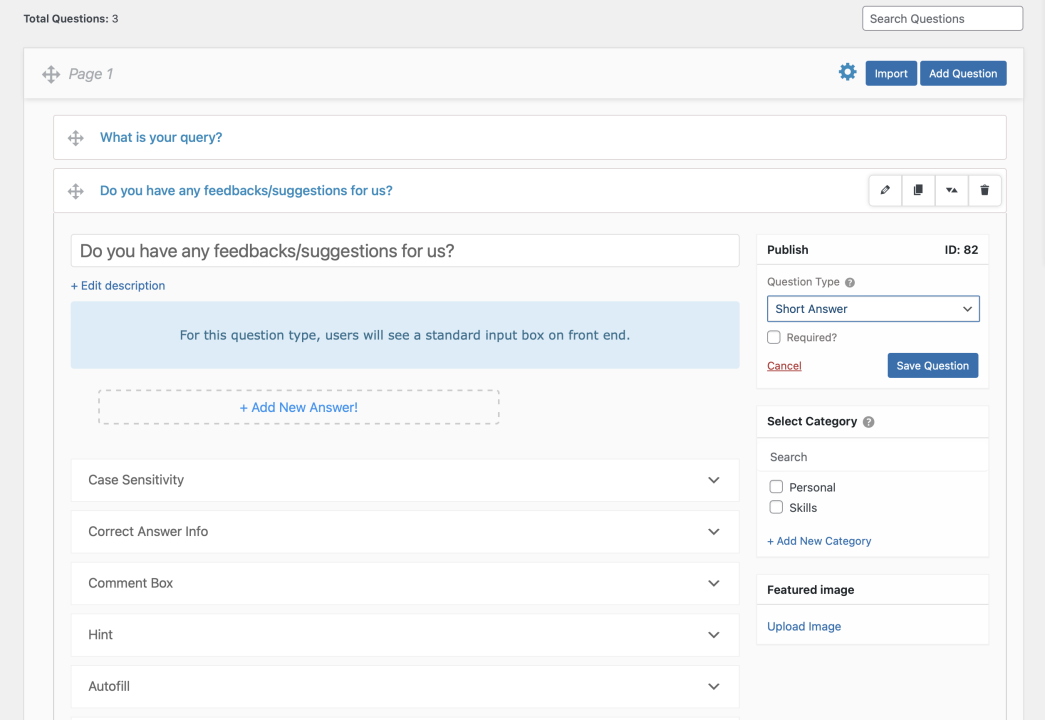
Task: Delete the feedbacks question via the trash icon
Action: click(x=984, y=190)
